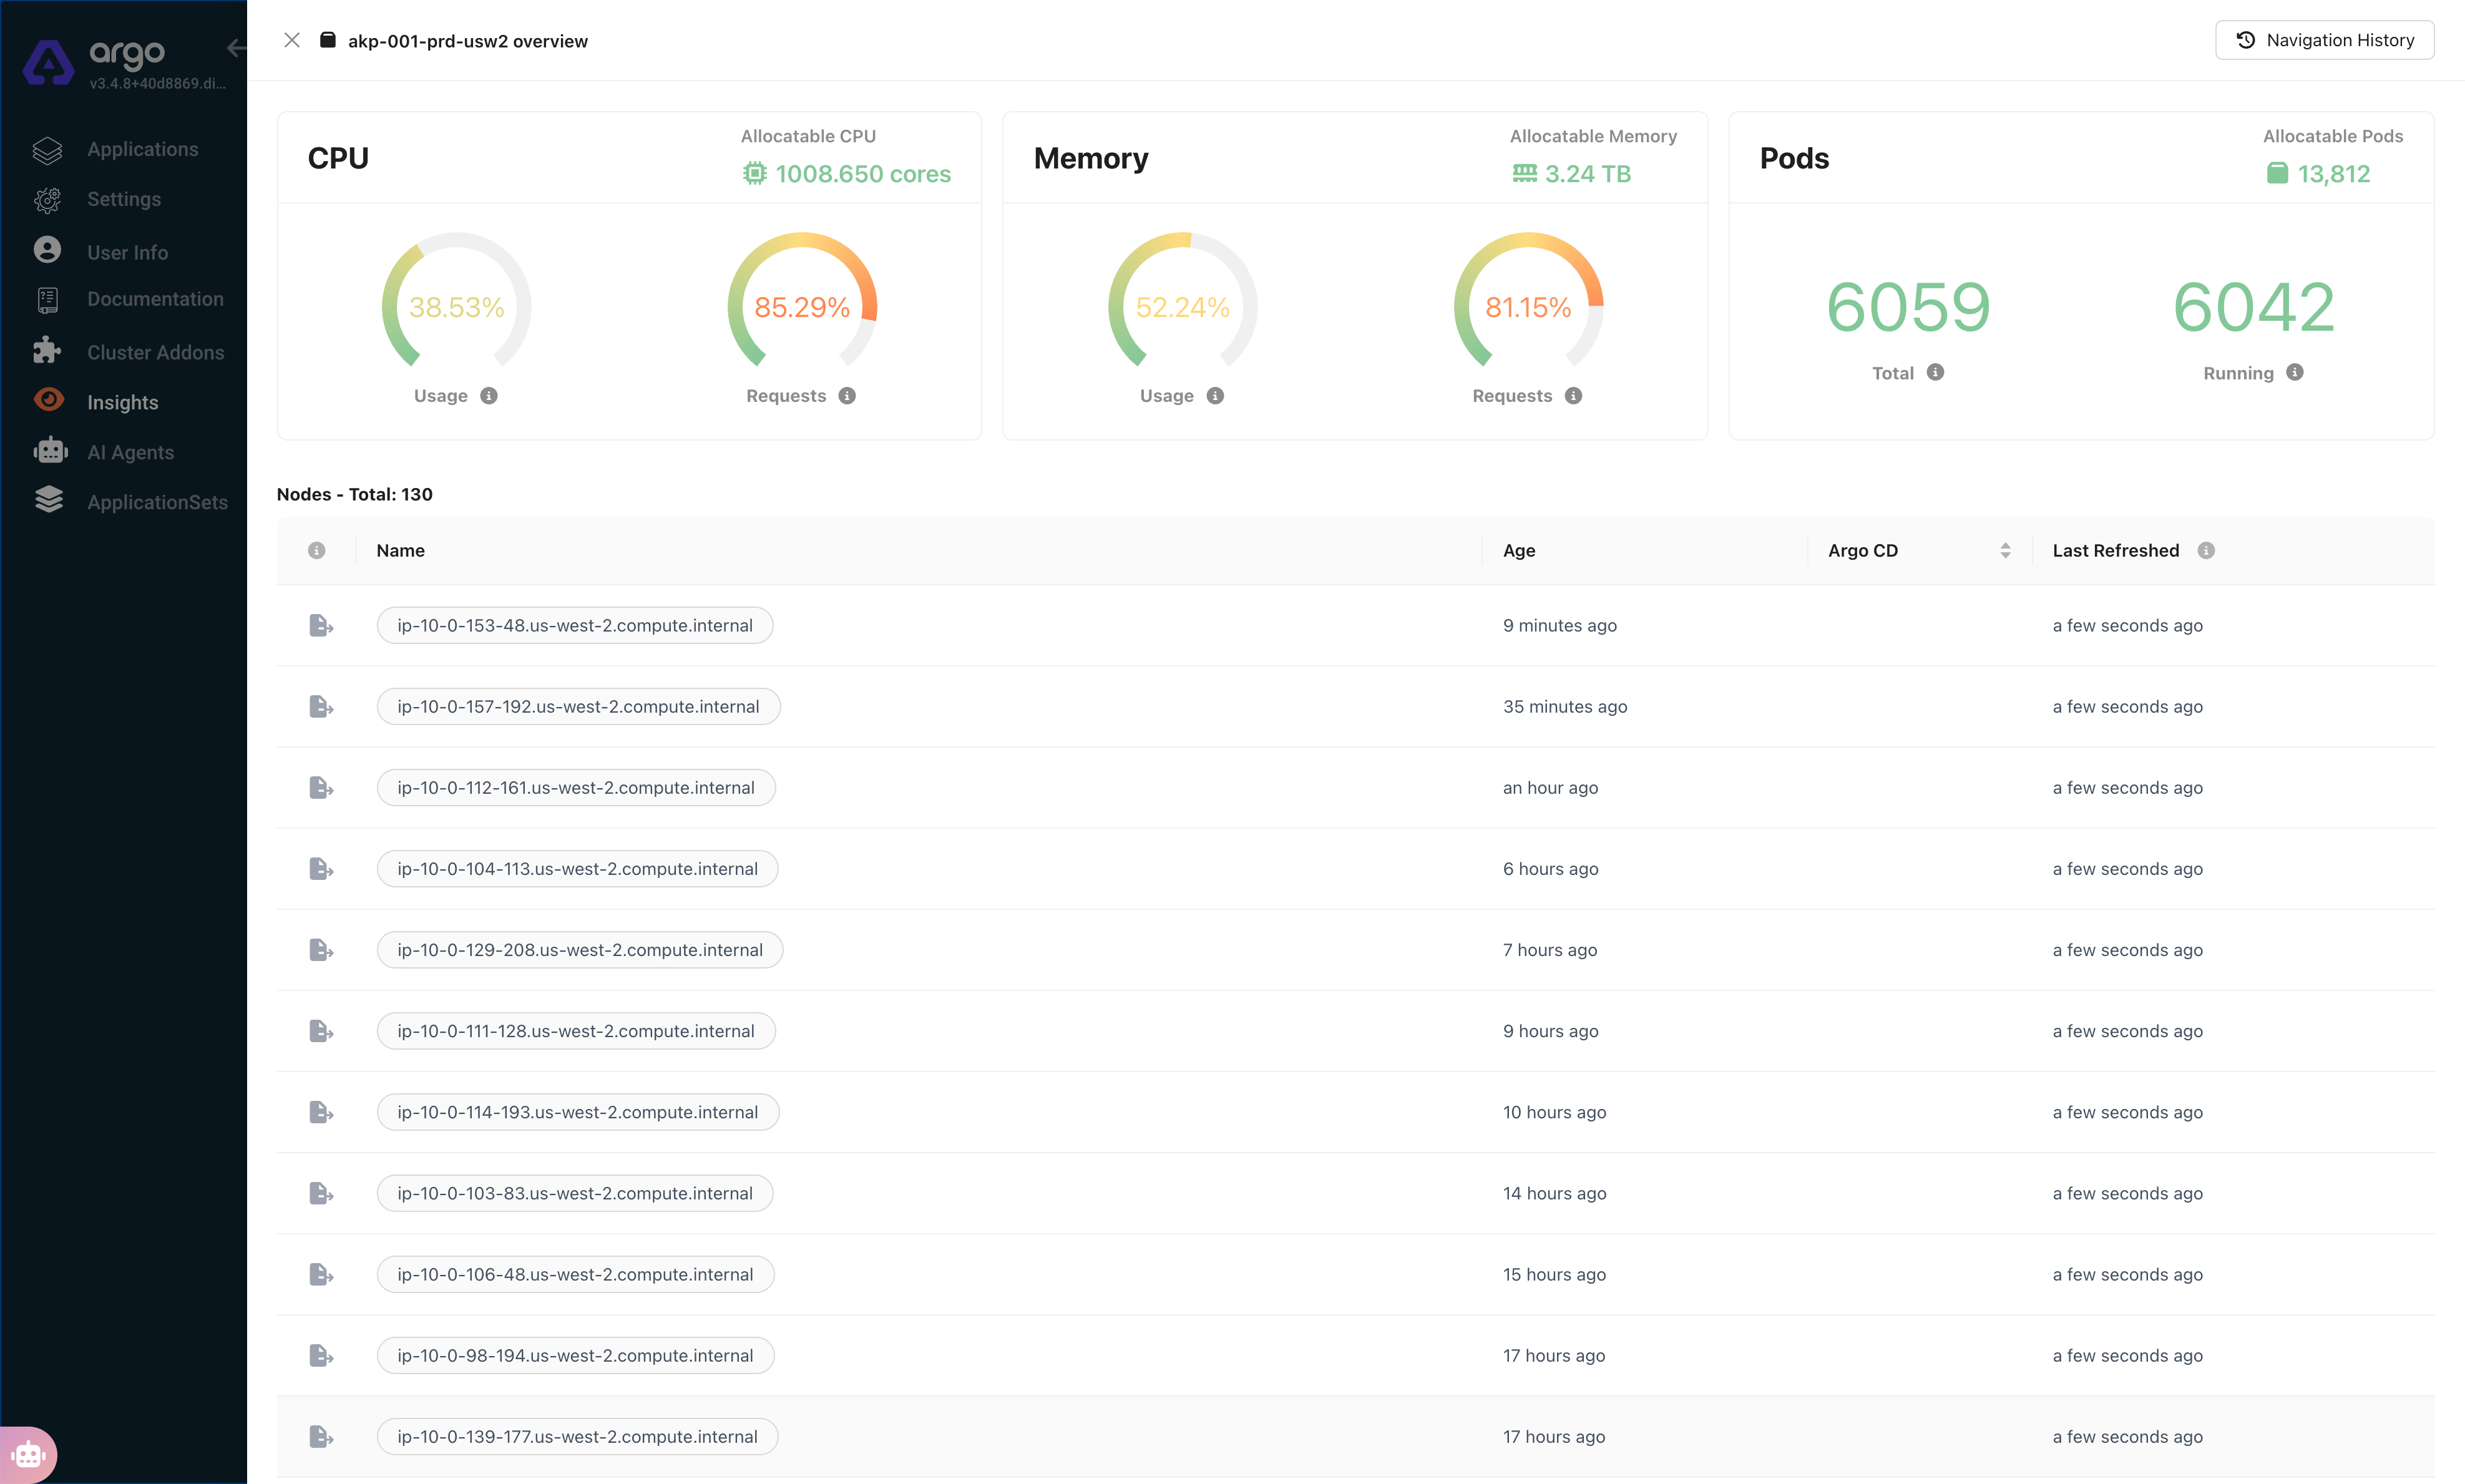This screenshot has width=2465, height=1484.
Task: Click the Name column header
Action: (x=401, y=551)
